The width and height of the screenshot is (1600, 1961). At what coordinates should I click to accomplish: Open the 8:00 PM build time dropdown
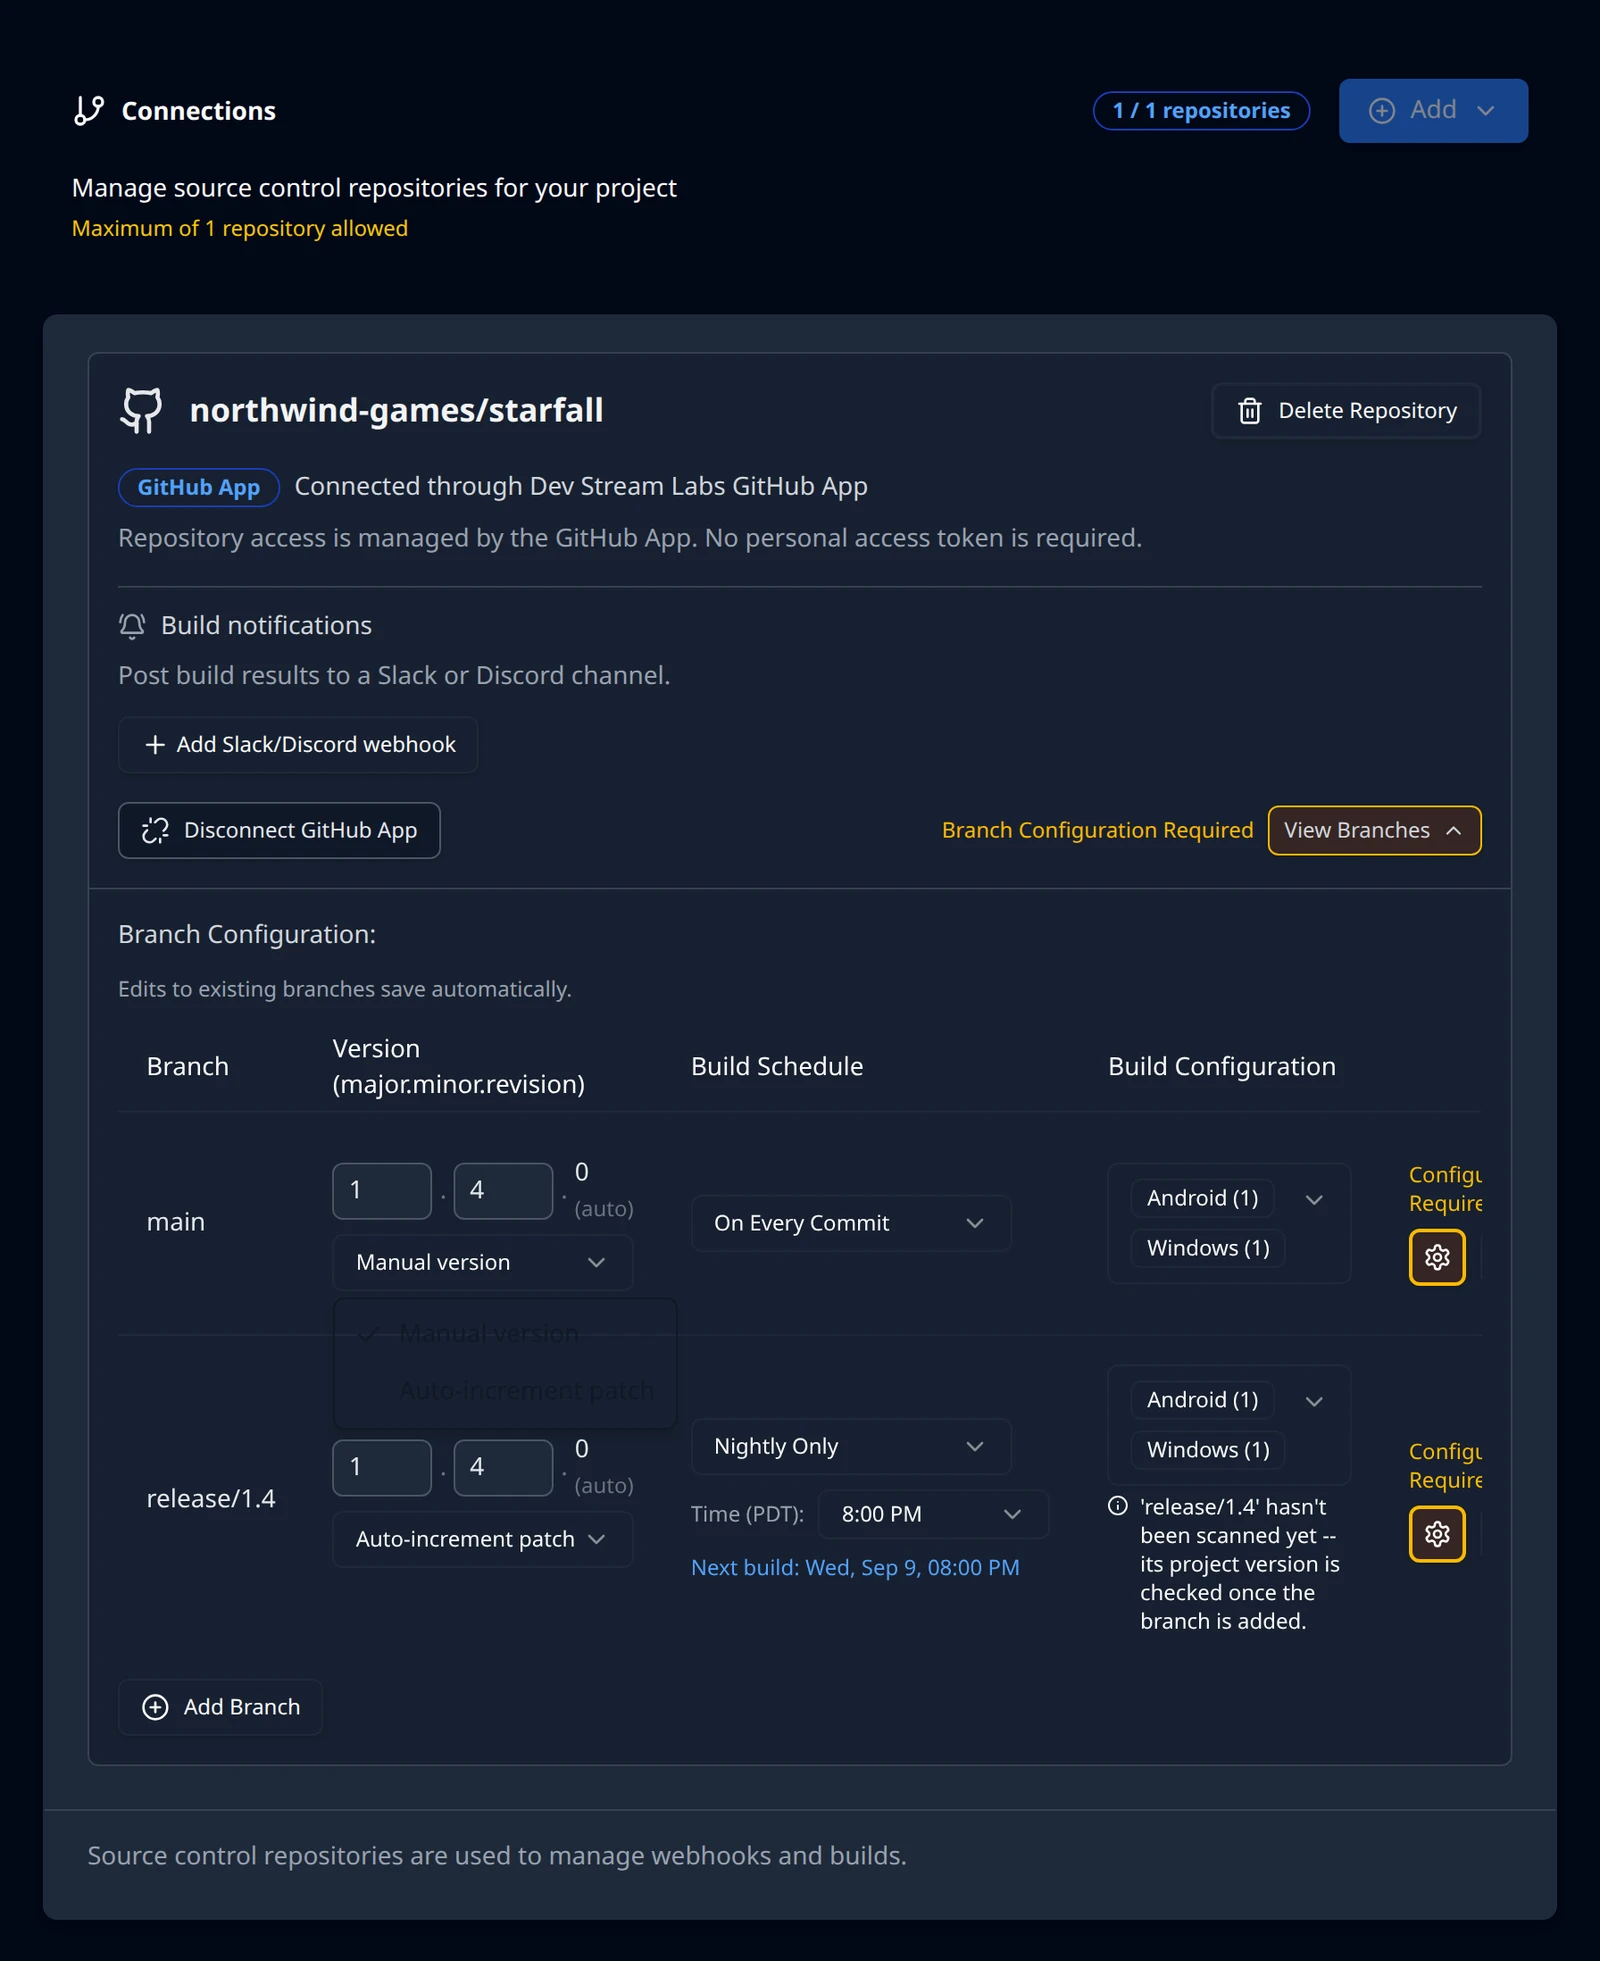point(933,1514)
